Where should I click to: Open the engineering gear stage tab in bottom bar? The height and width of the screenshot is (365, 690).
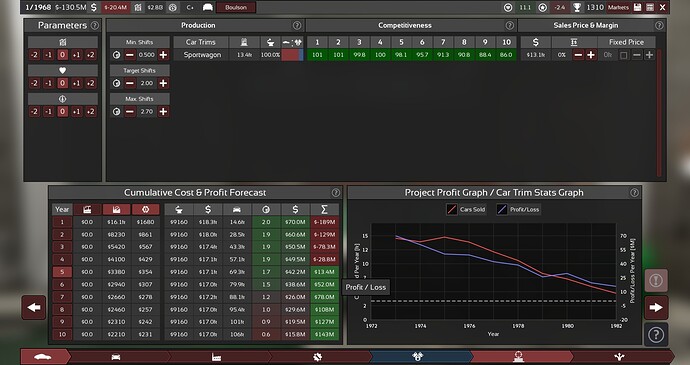click(x=317, y=357)
